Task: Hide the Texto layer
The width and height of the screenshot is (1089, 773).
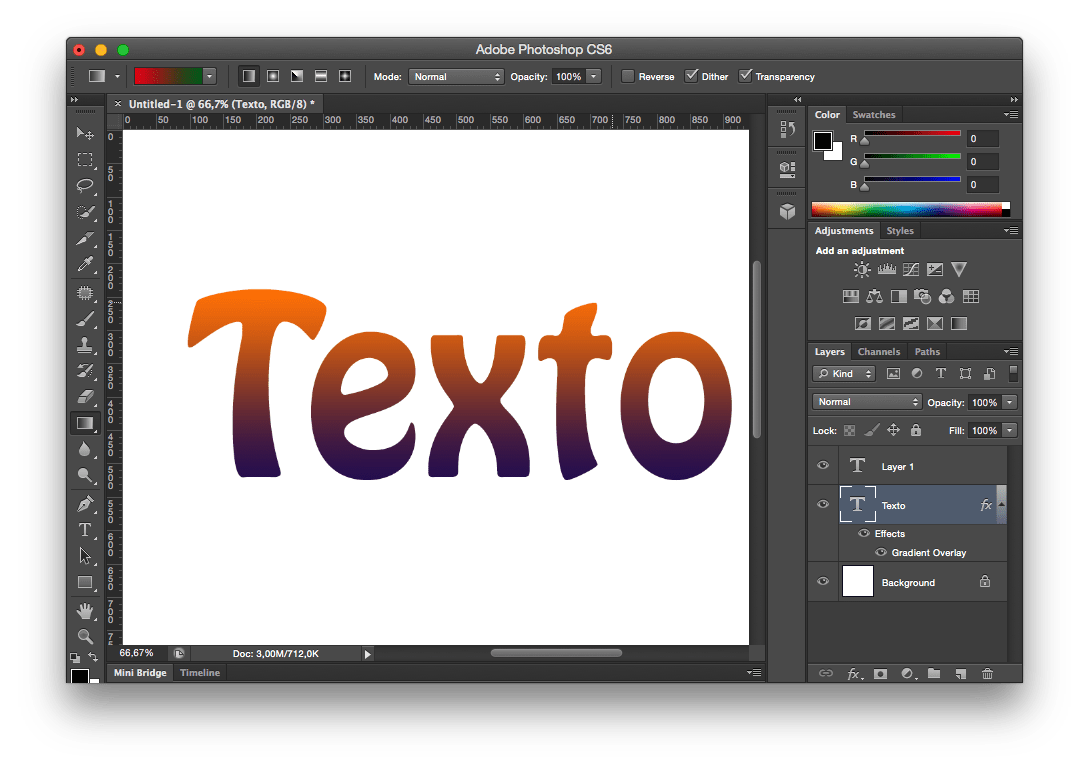Action: point(823,504)
